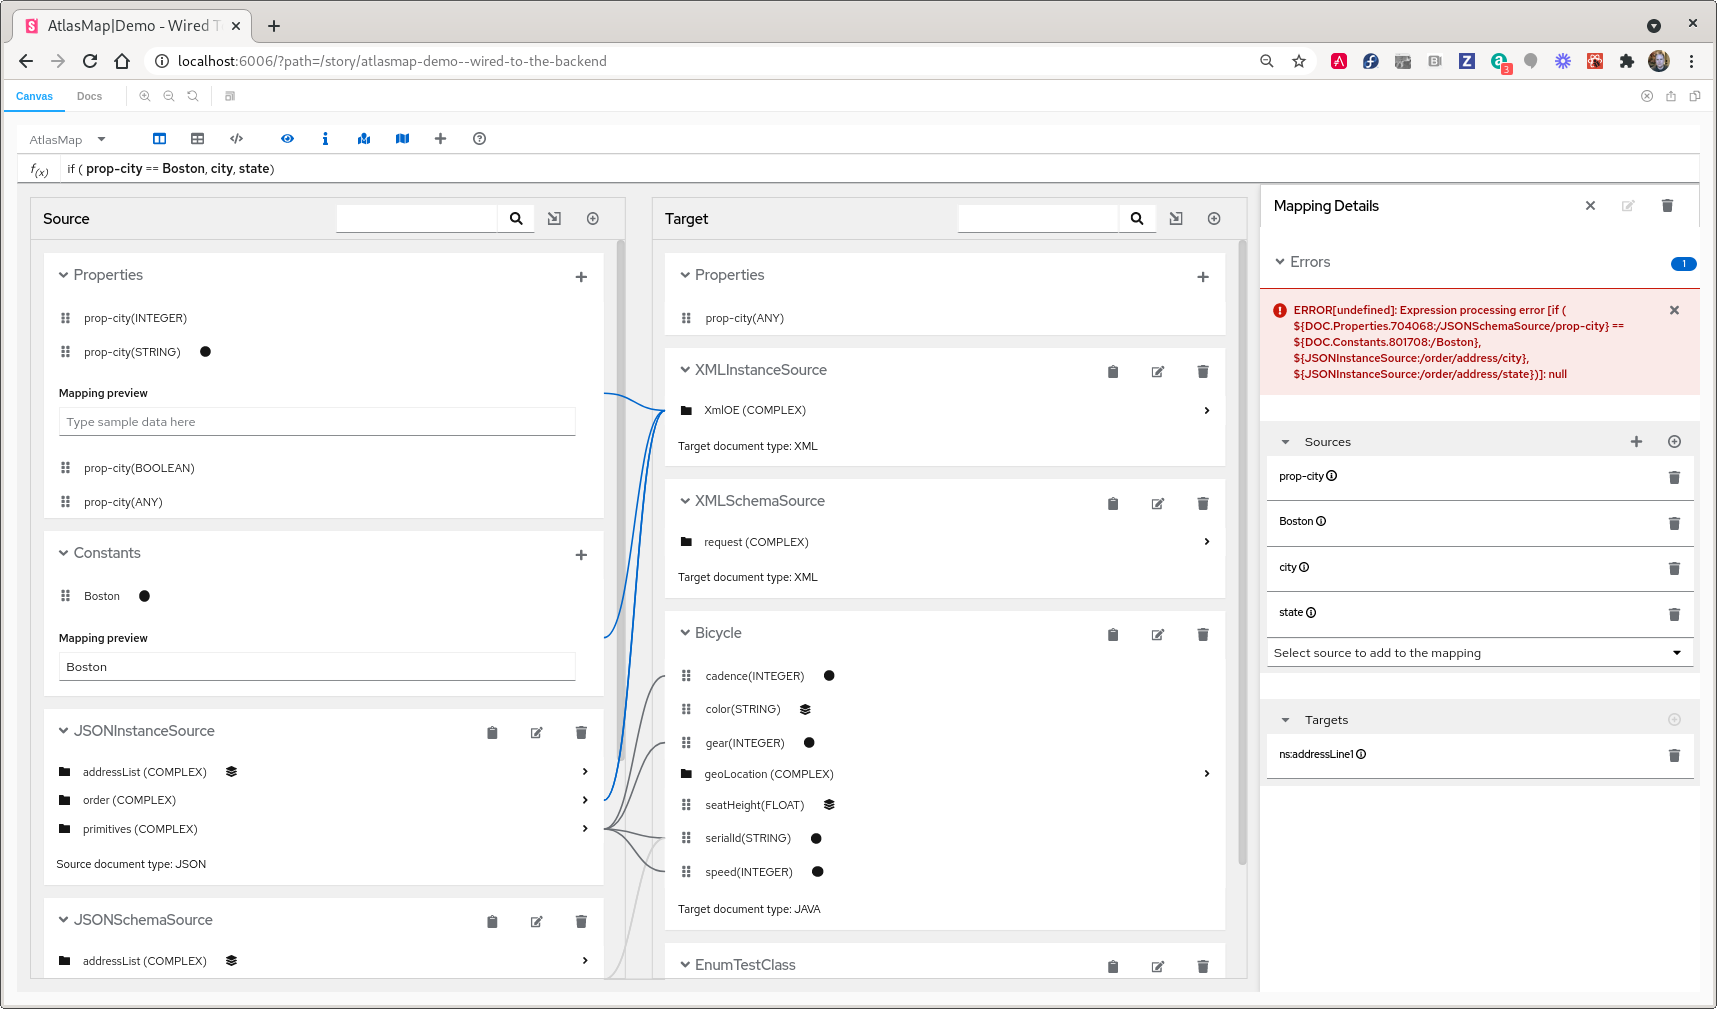Switch to the mapping table view icon
The image size is (1717, 1009).
(x=197, y=139)
